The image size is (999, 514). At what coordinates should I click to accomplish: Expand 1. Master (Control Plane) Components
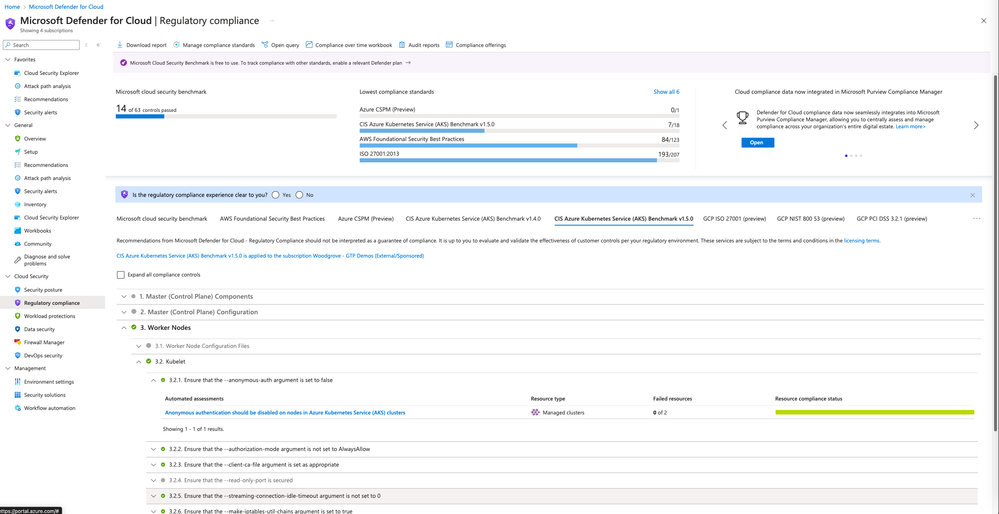[124, 297]
